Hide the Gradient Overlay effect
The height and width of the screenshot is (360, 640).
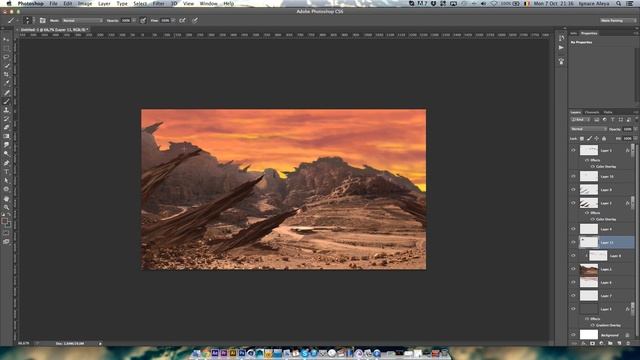[593, 325]
